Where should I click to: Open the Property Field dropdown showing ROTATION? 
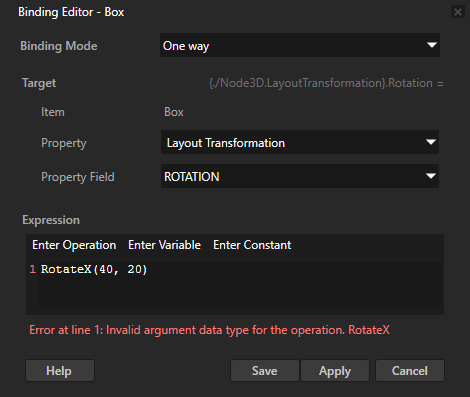[x=300, y=176]
